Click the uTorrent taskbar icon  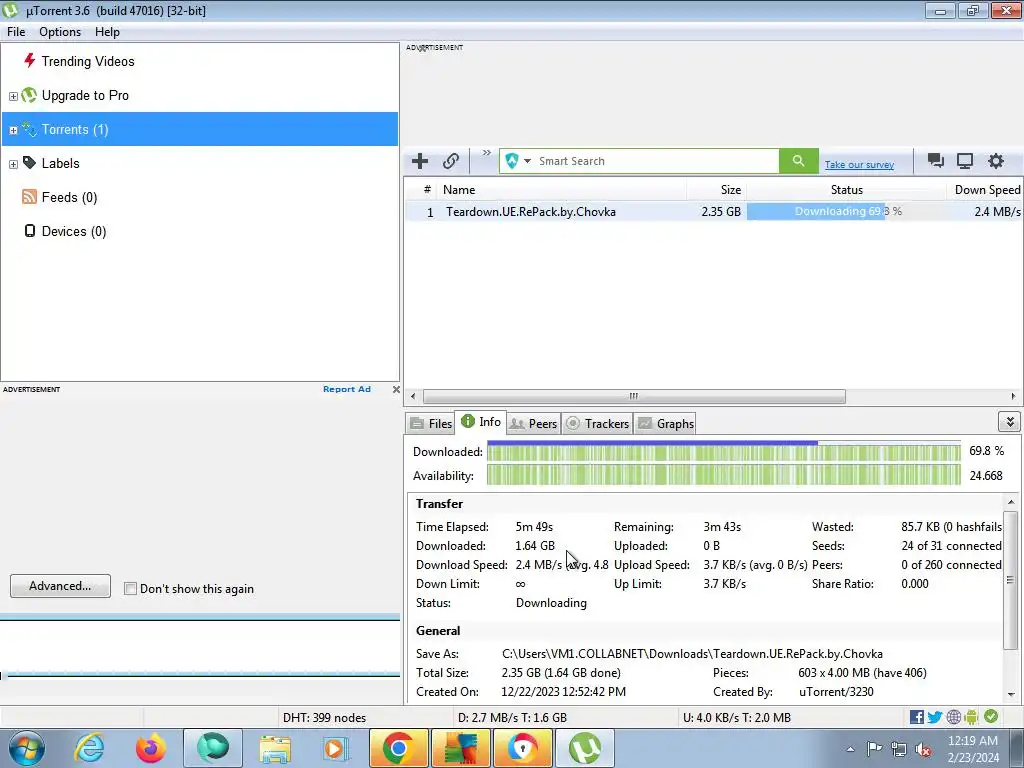pos(584,748)
